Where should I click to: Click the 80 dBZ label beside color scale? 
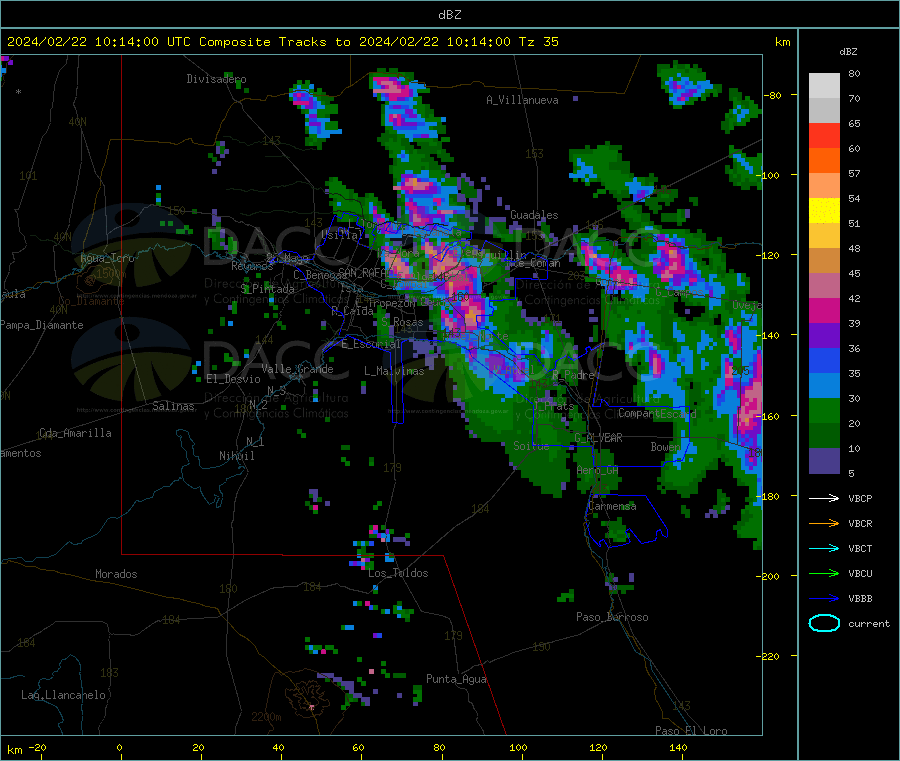click(854, 73)
